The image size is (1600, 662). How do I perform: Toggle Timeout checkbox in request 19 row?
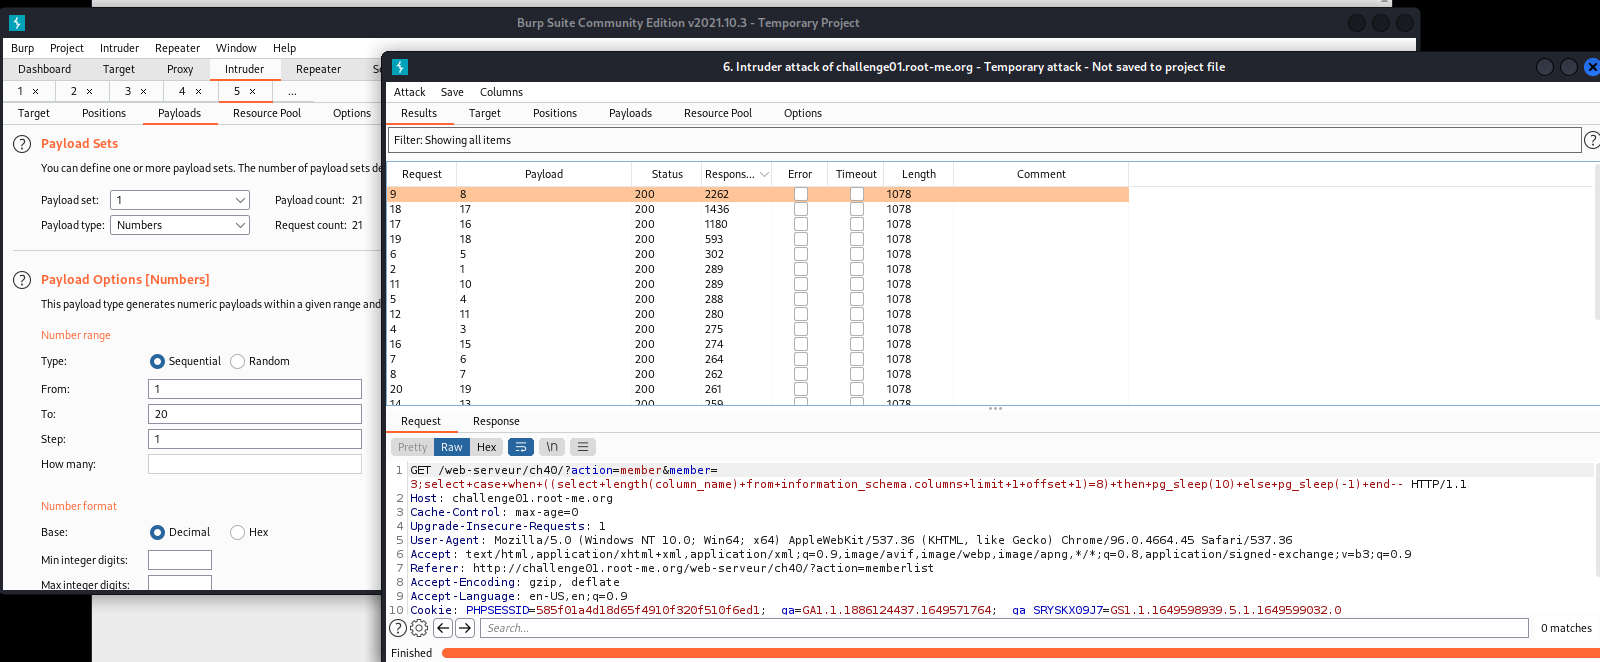tap(857, 239)
